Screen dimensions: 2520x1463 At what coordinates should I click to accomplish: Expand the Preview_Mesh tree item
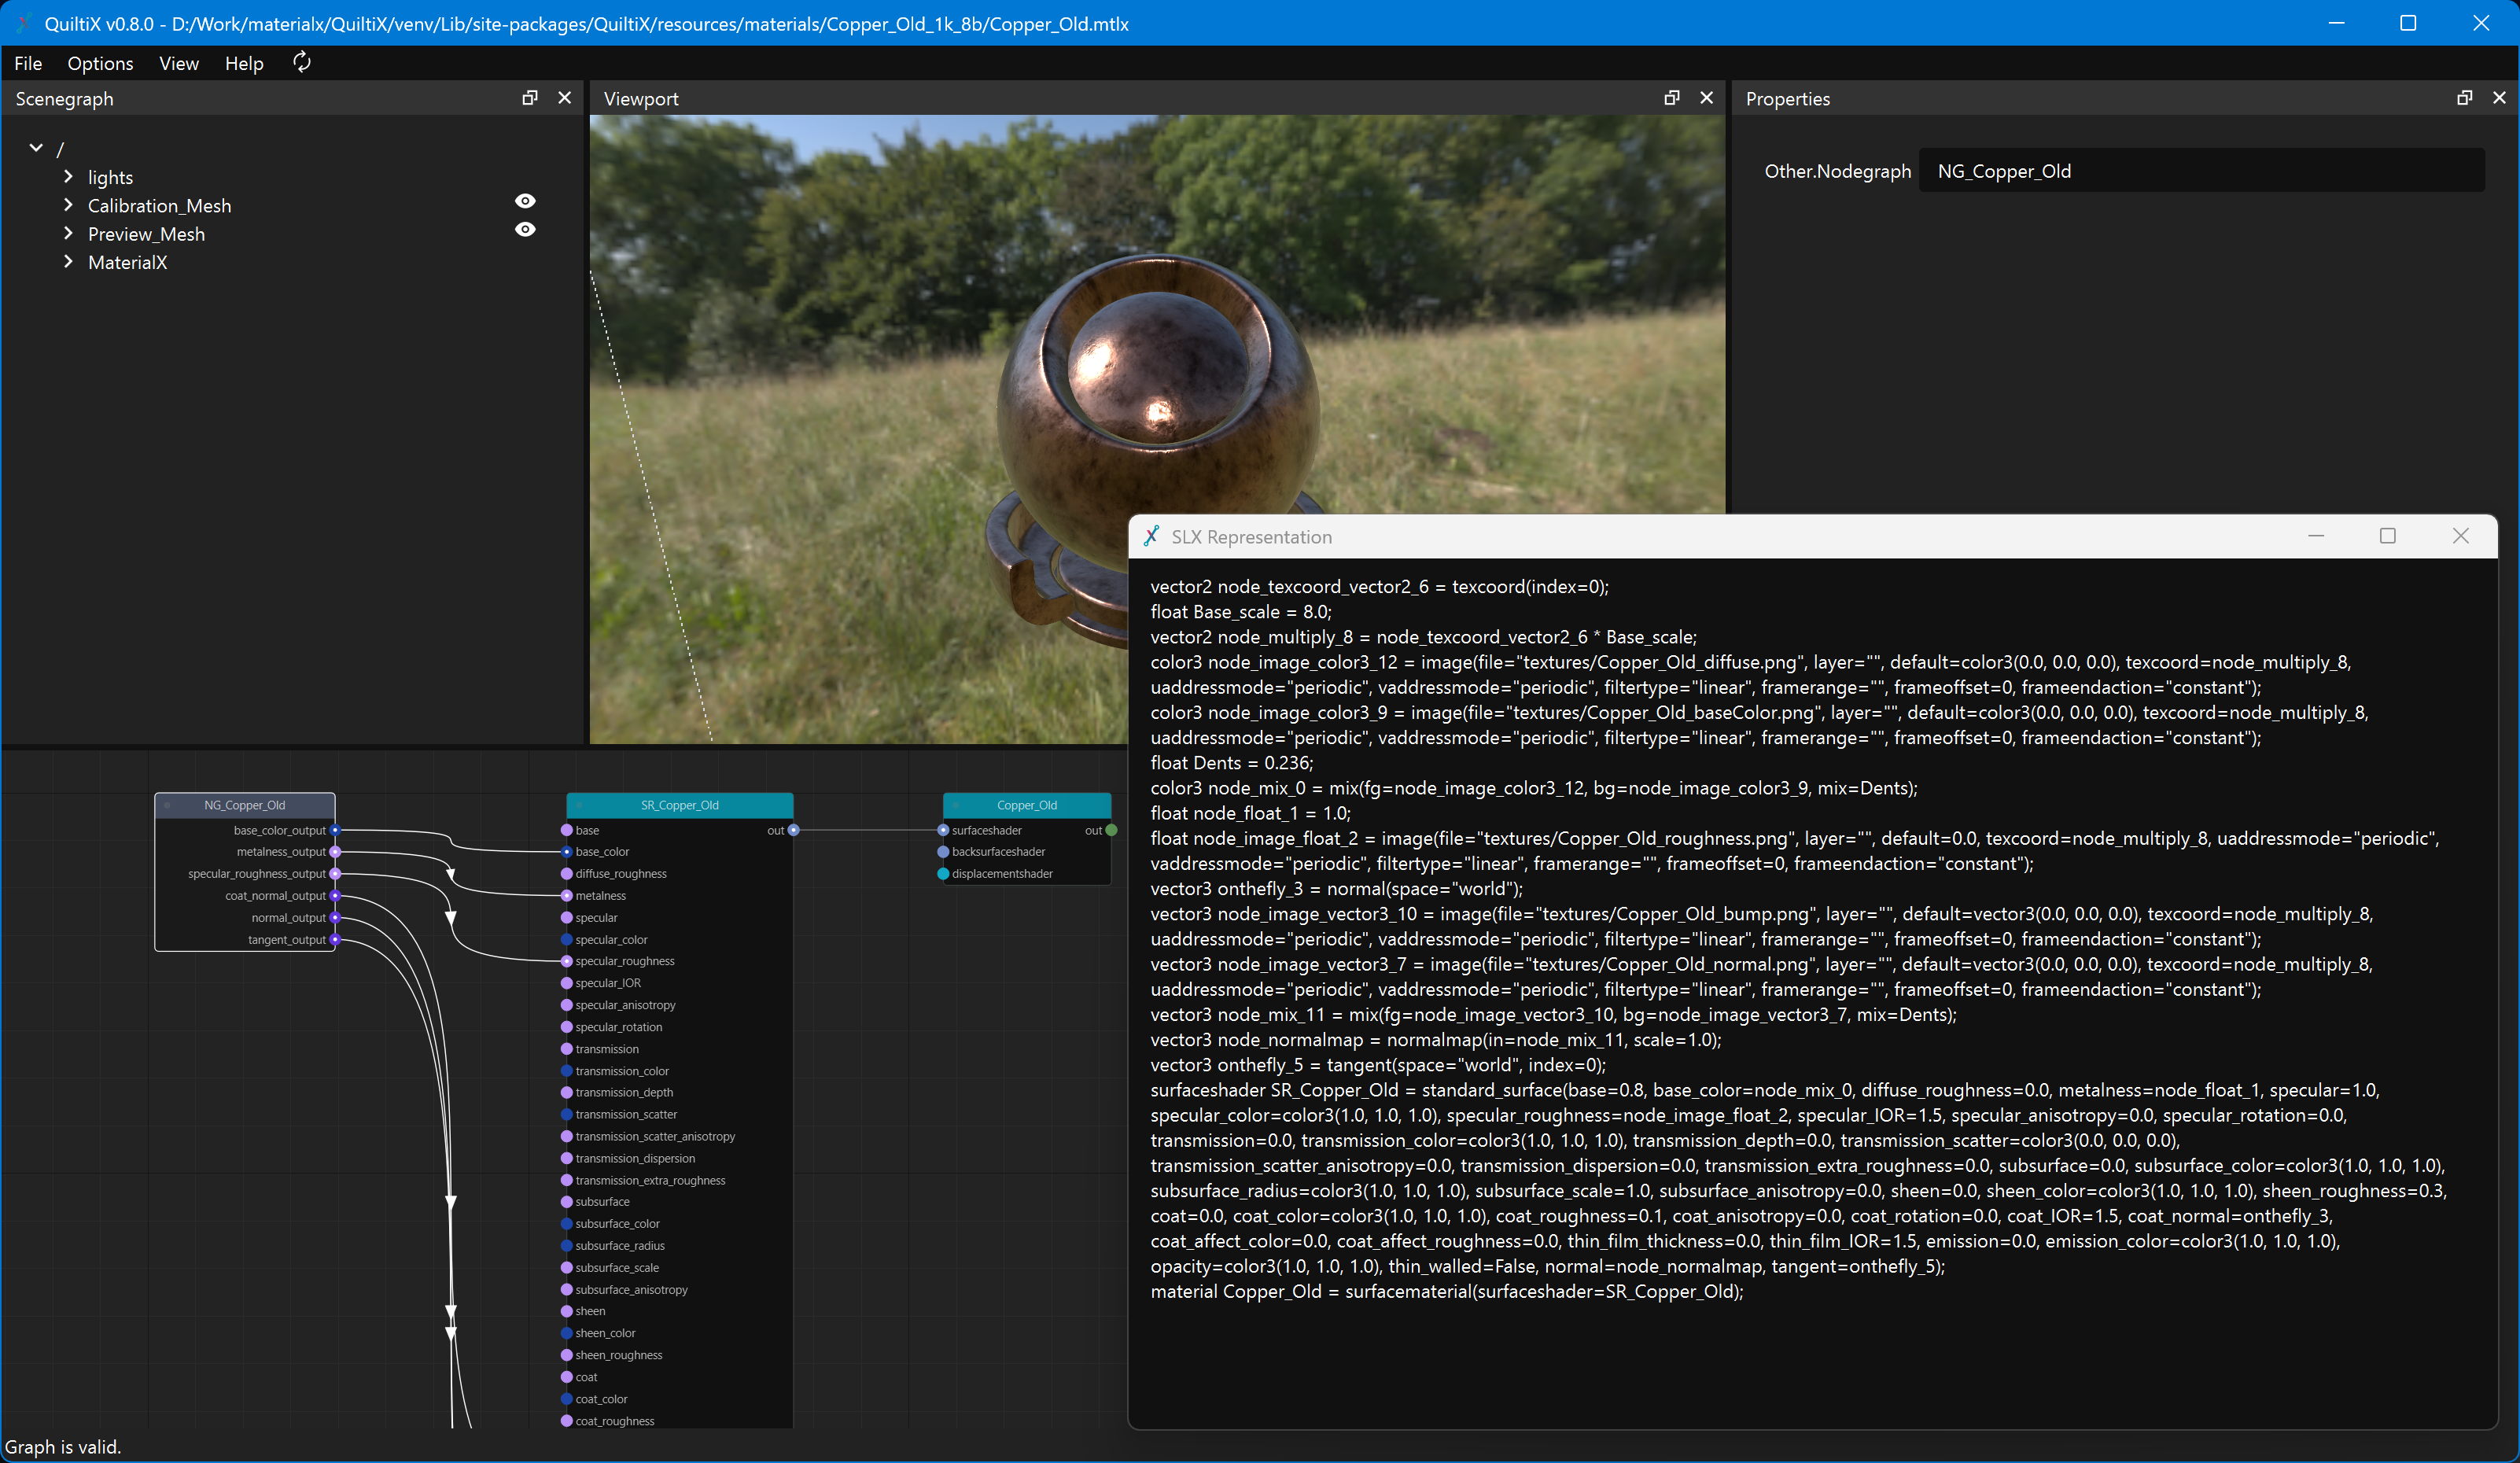tap(68, 233)
